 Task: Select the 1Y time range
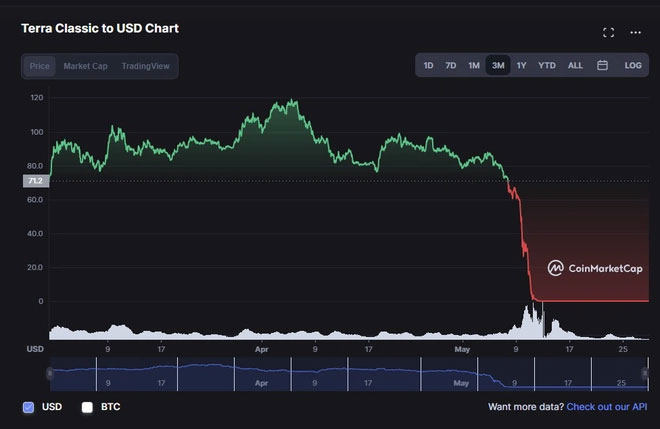pyautogui.click(x=521, y=65)
